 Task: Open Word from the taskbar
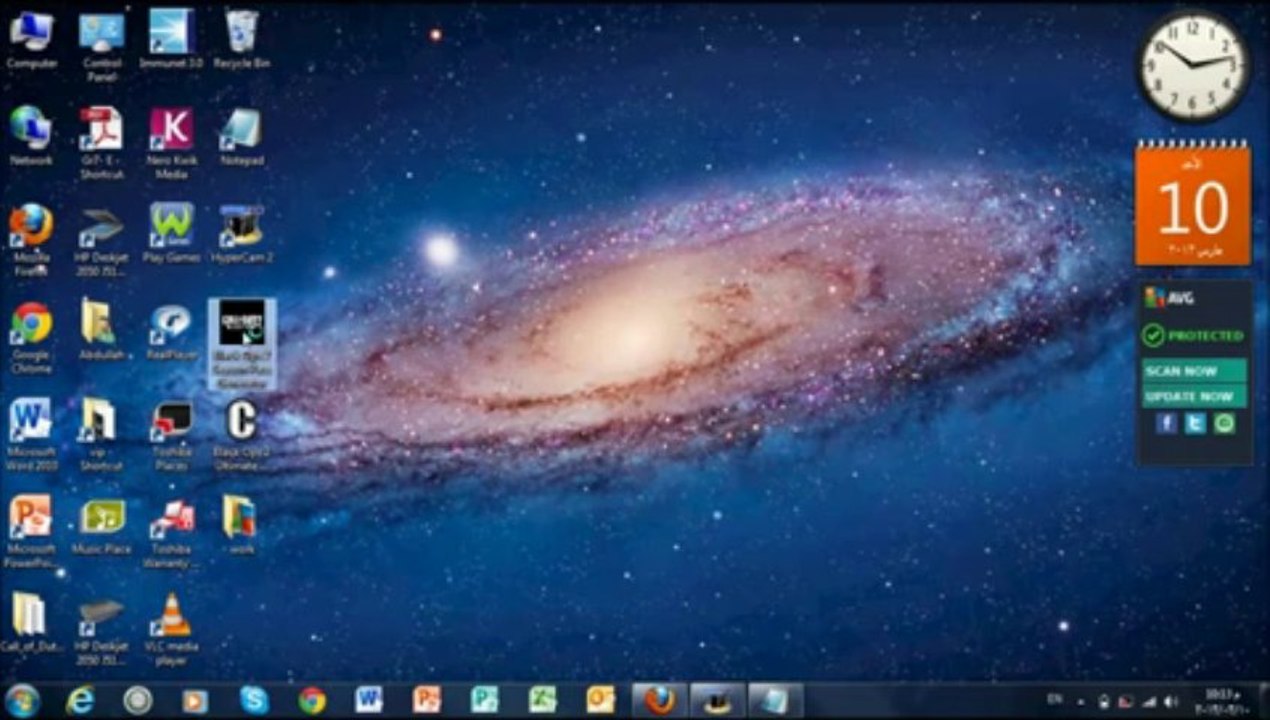(x=369, y=700)
